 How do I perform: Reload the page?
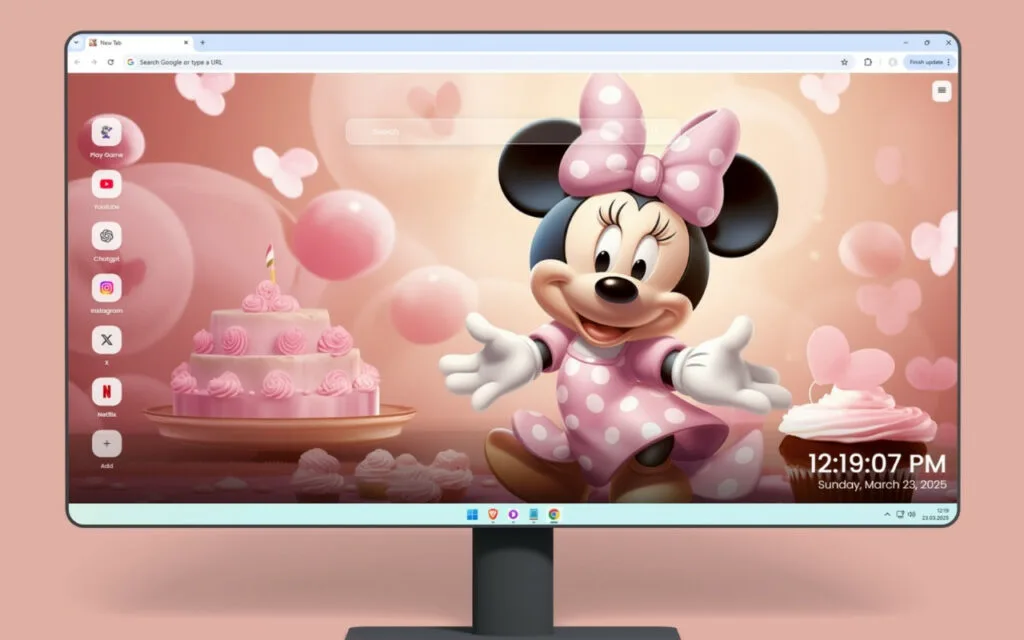(x=110, y=62)
